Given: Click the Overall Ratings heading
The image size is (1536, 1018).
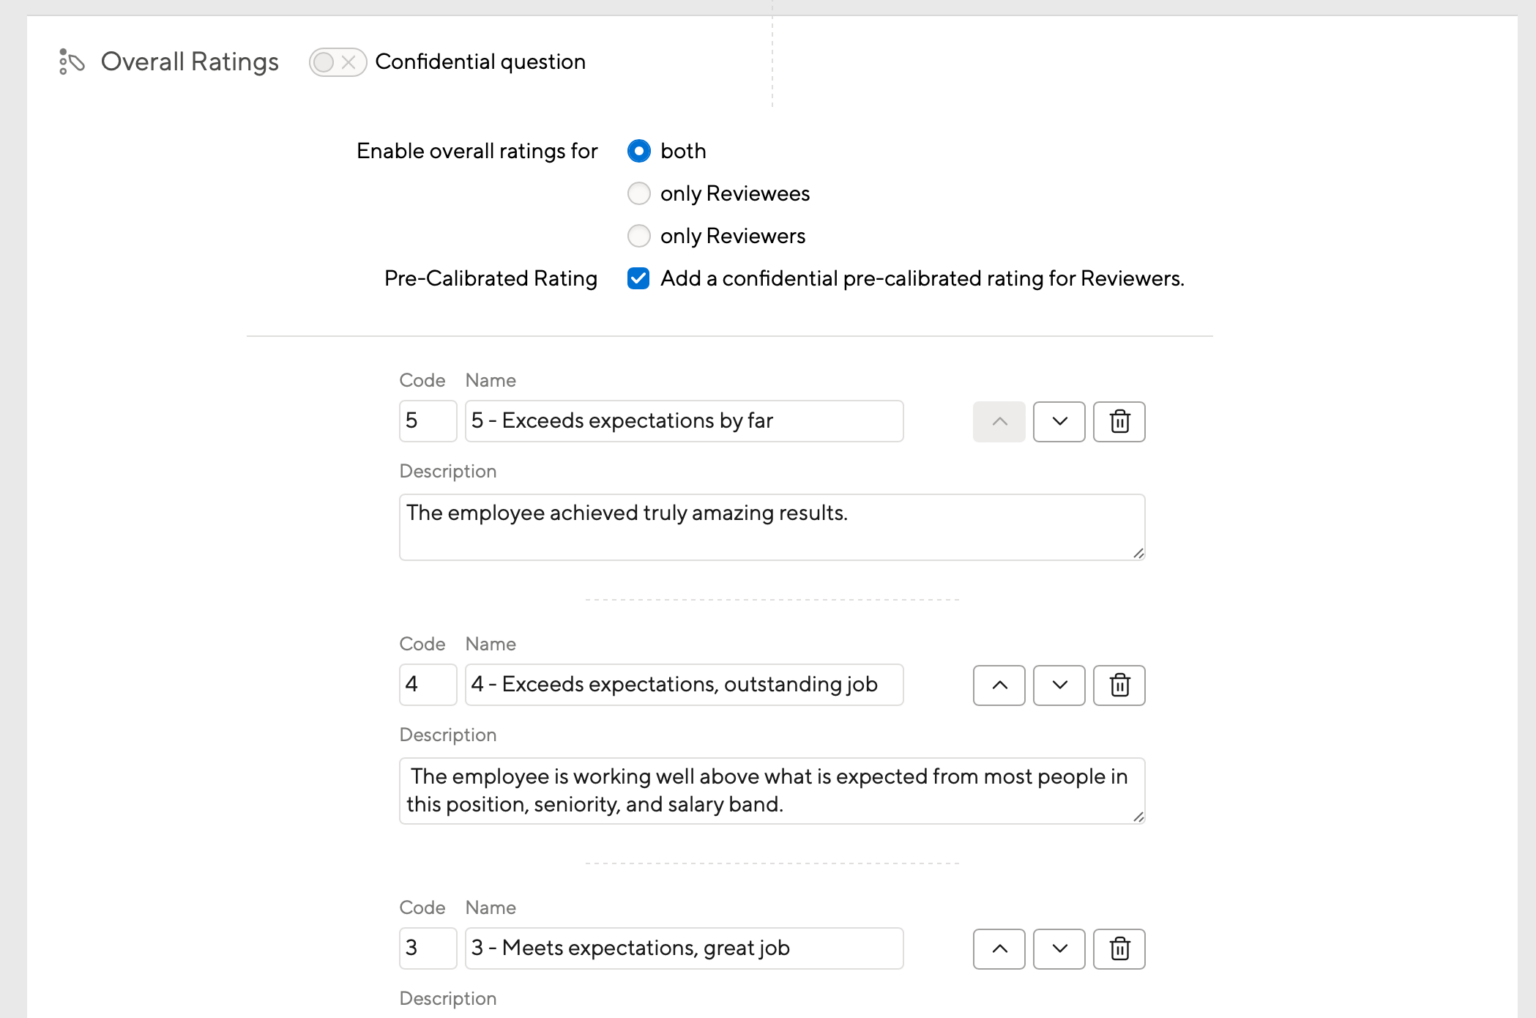Looking at the screenshot, I should (189, 61).
